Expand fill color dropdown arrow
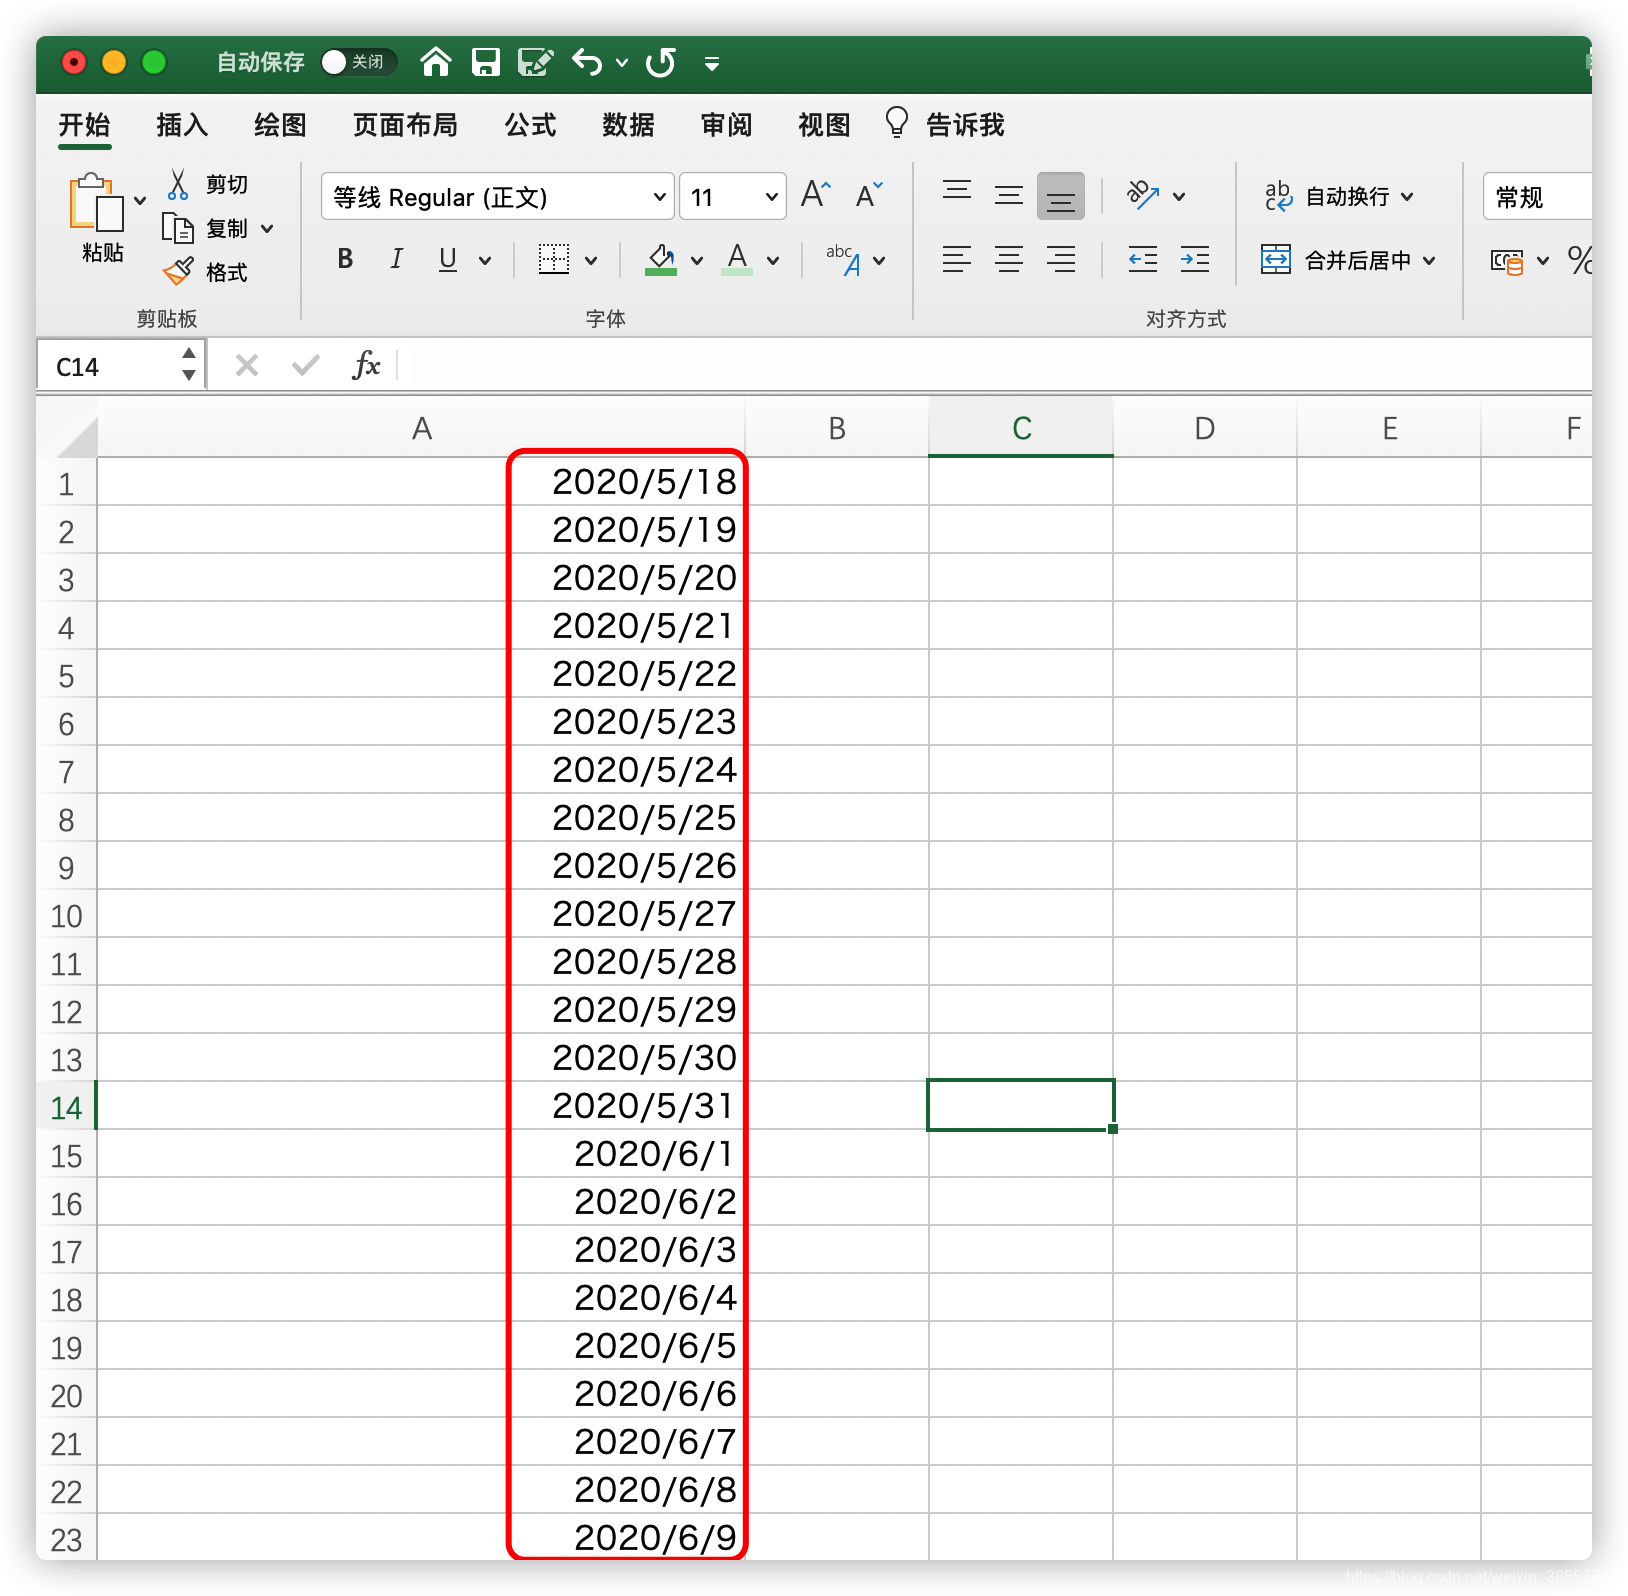Image resolution: width=1628 pixels, height=1596 pixels. [x=697, y=260]
